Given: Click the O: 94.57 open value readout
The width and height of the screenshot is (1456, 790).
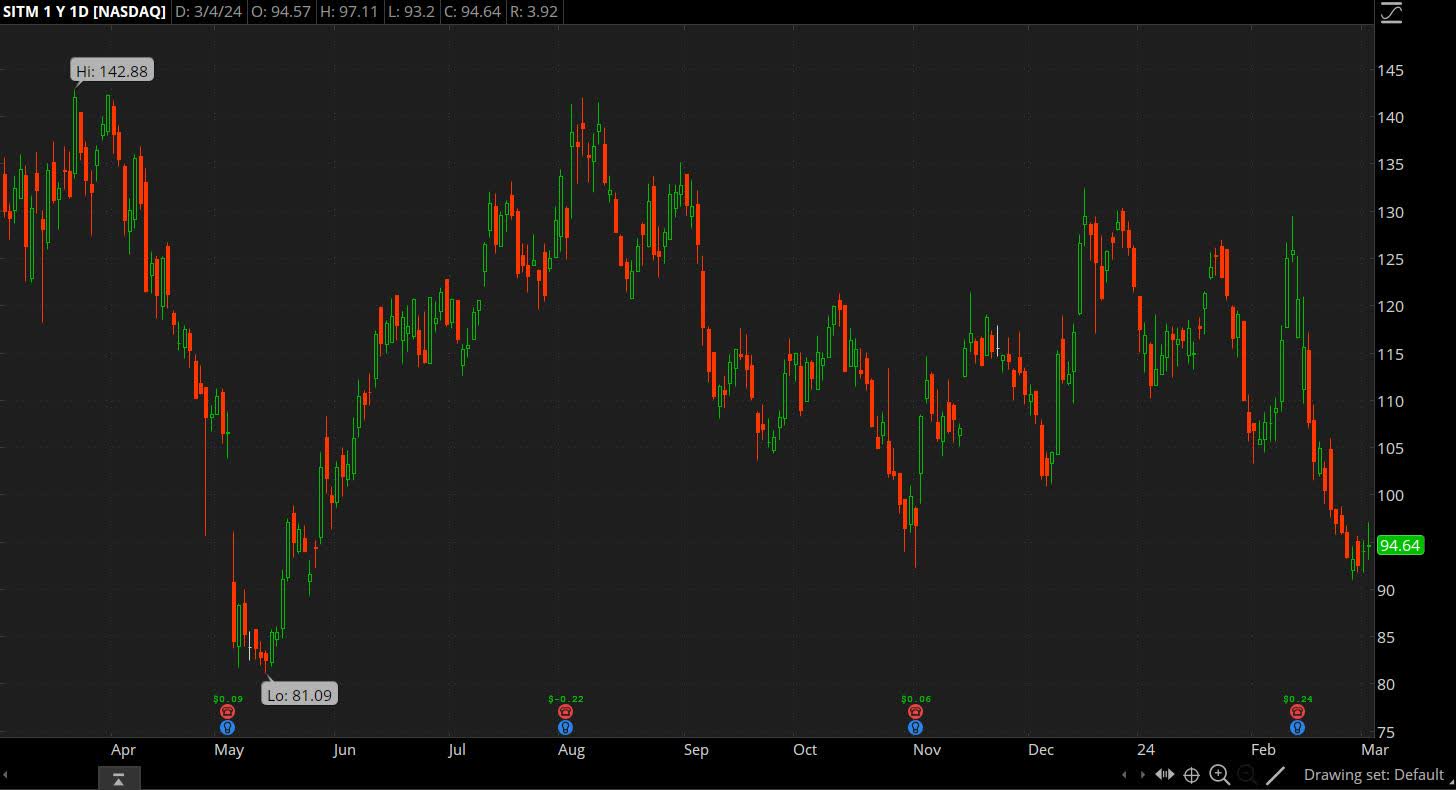Looking at the screenshot, I should pos(281,12).
